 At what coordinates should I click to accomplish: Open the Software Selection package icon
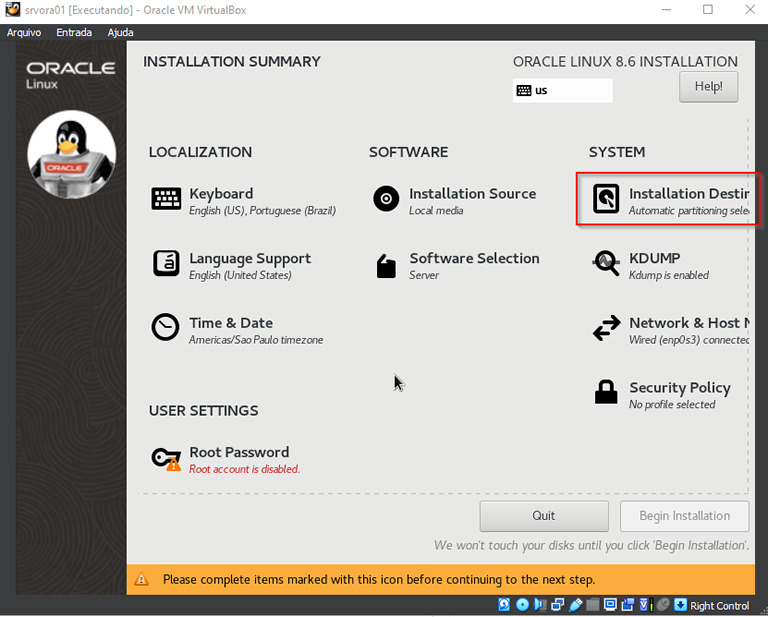point(386,265)
